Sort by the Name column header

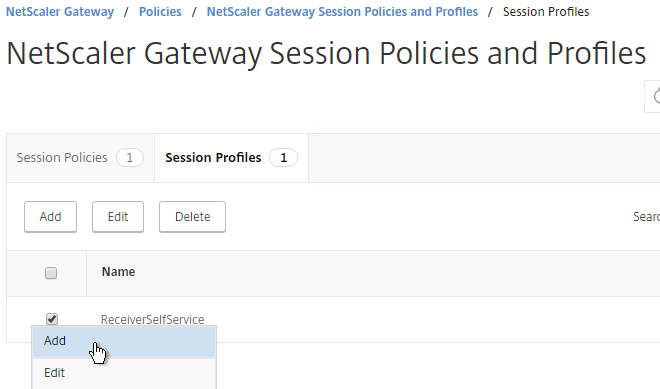[x=118, y=272]
